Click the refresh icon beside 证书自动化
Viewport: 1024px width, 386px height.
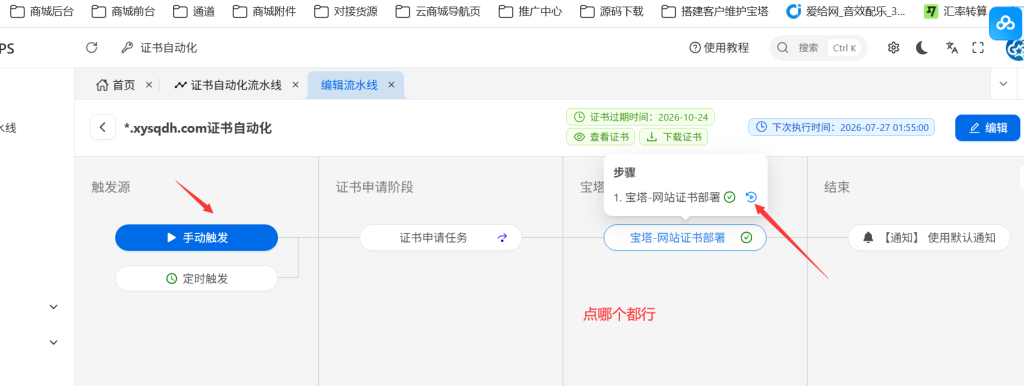click(x=92, y=48)
